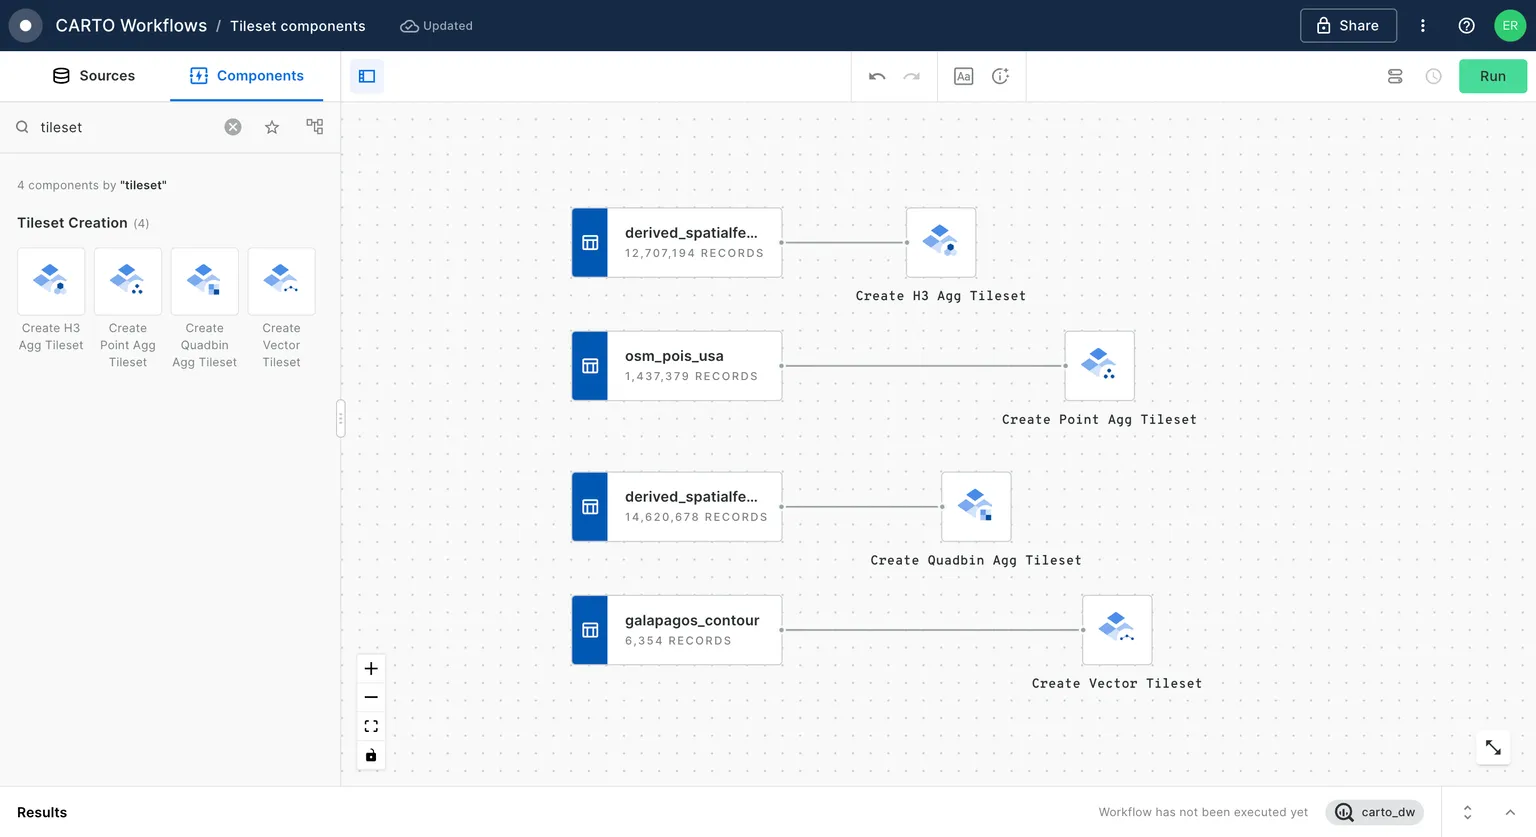The image size is (1536, 837).
Task: Select the Create Vector Tileset component
Action: pos(281,281)
